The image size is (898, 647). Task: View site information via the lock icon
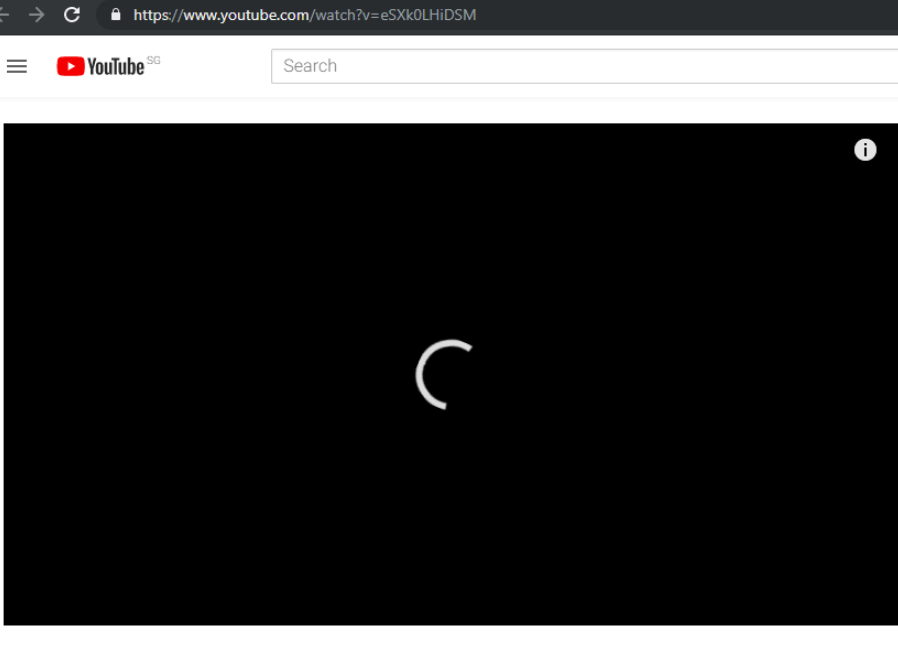point(116,15)
